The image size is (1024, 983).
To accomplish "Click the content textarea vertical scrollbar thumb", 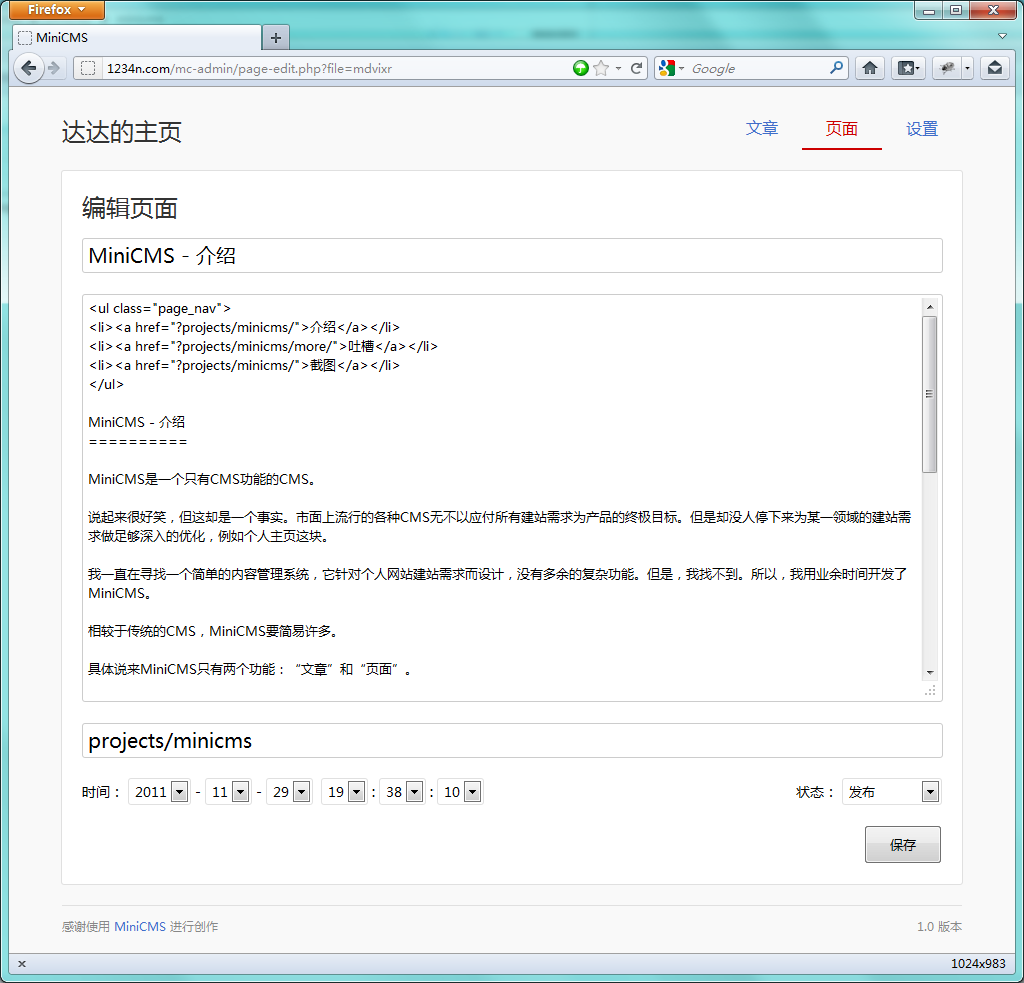I will tap(930, 394).
